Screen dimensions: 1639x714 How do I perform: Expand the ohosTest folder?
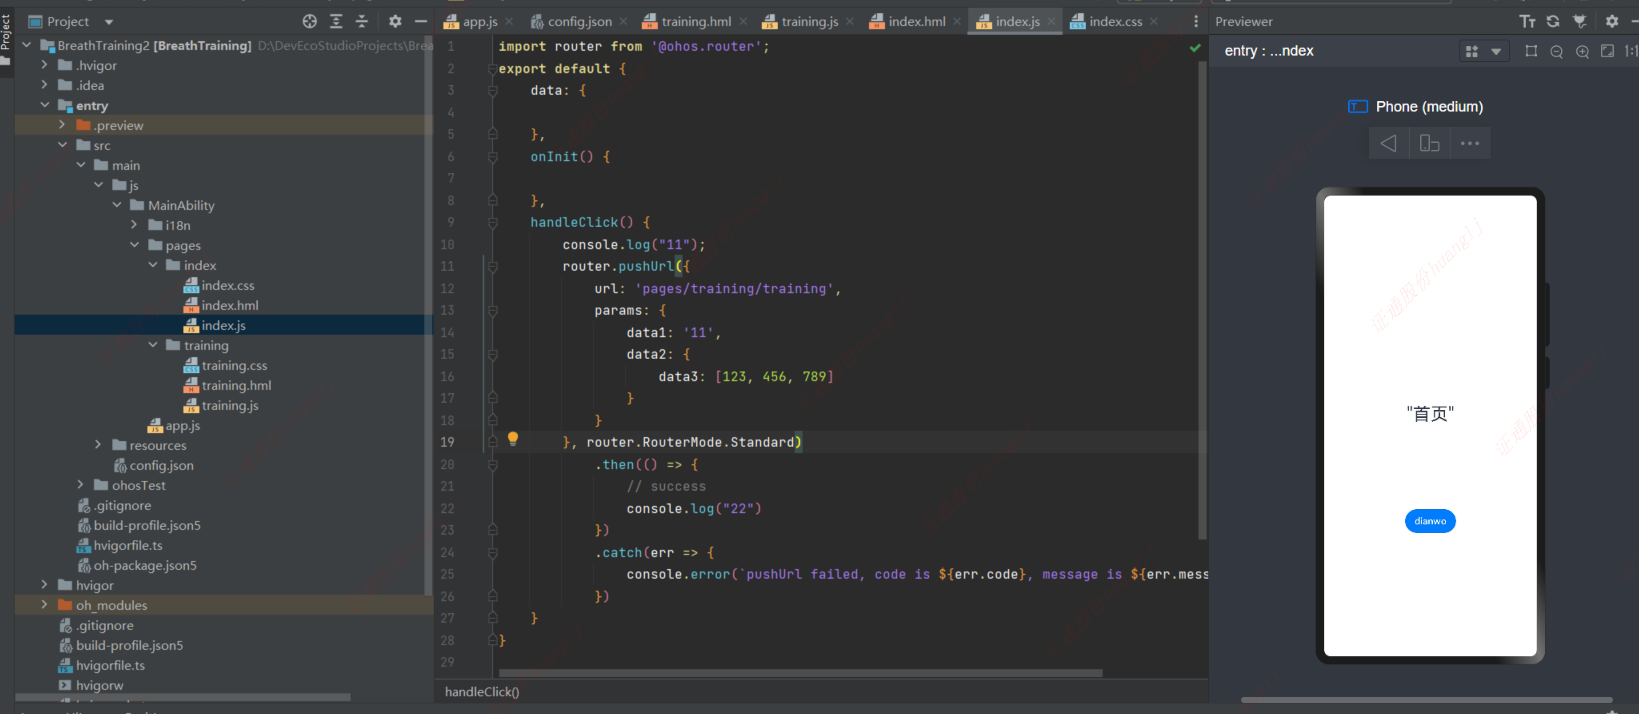80,485
